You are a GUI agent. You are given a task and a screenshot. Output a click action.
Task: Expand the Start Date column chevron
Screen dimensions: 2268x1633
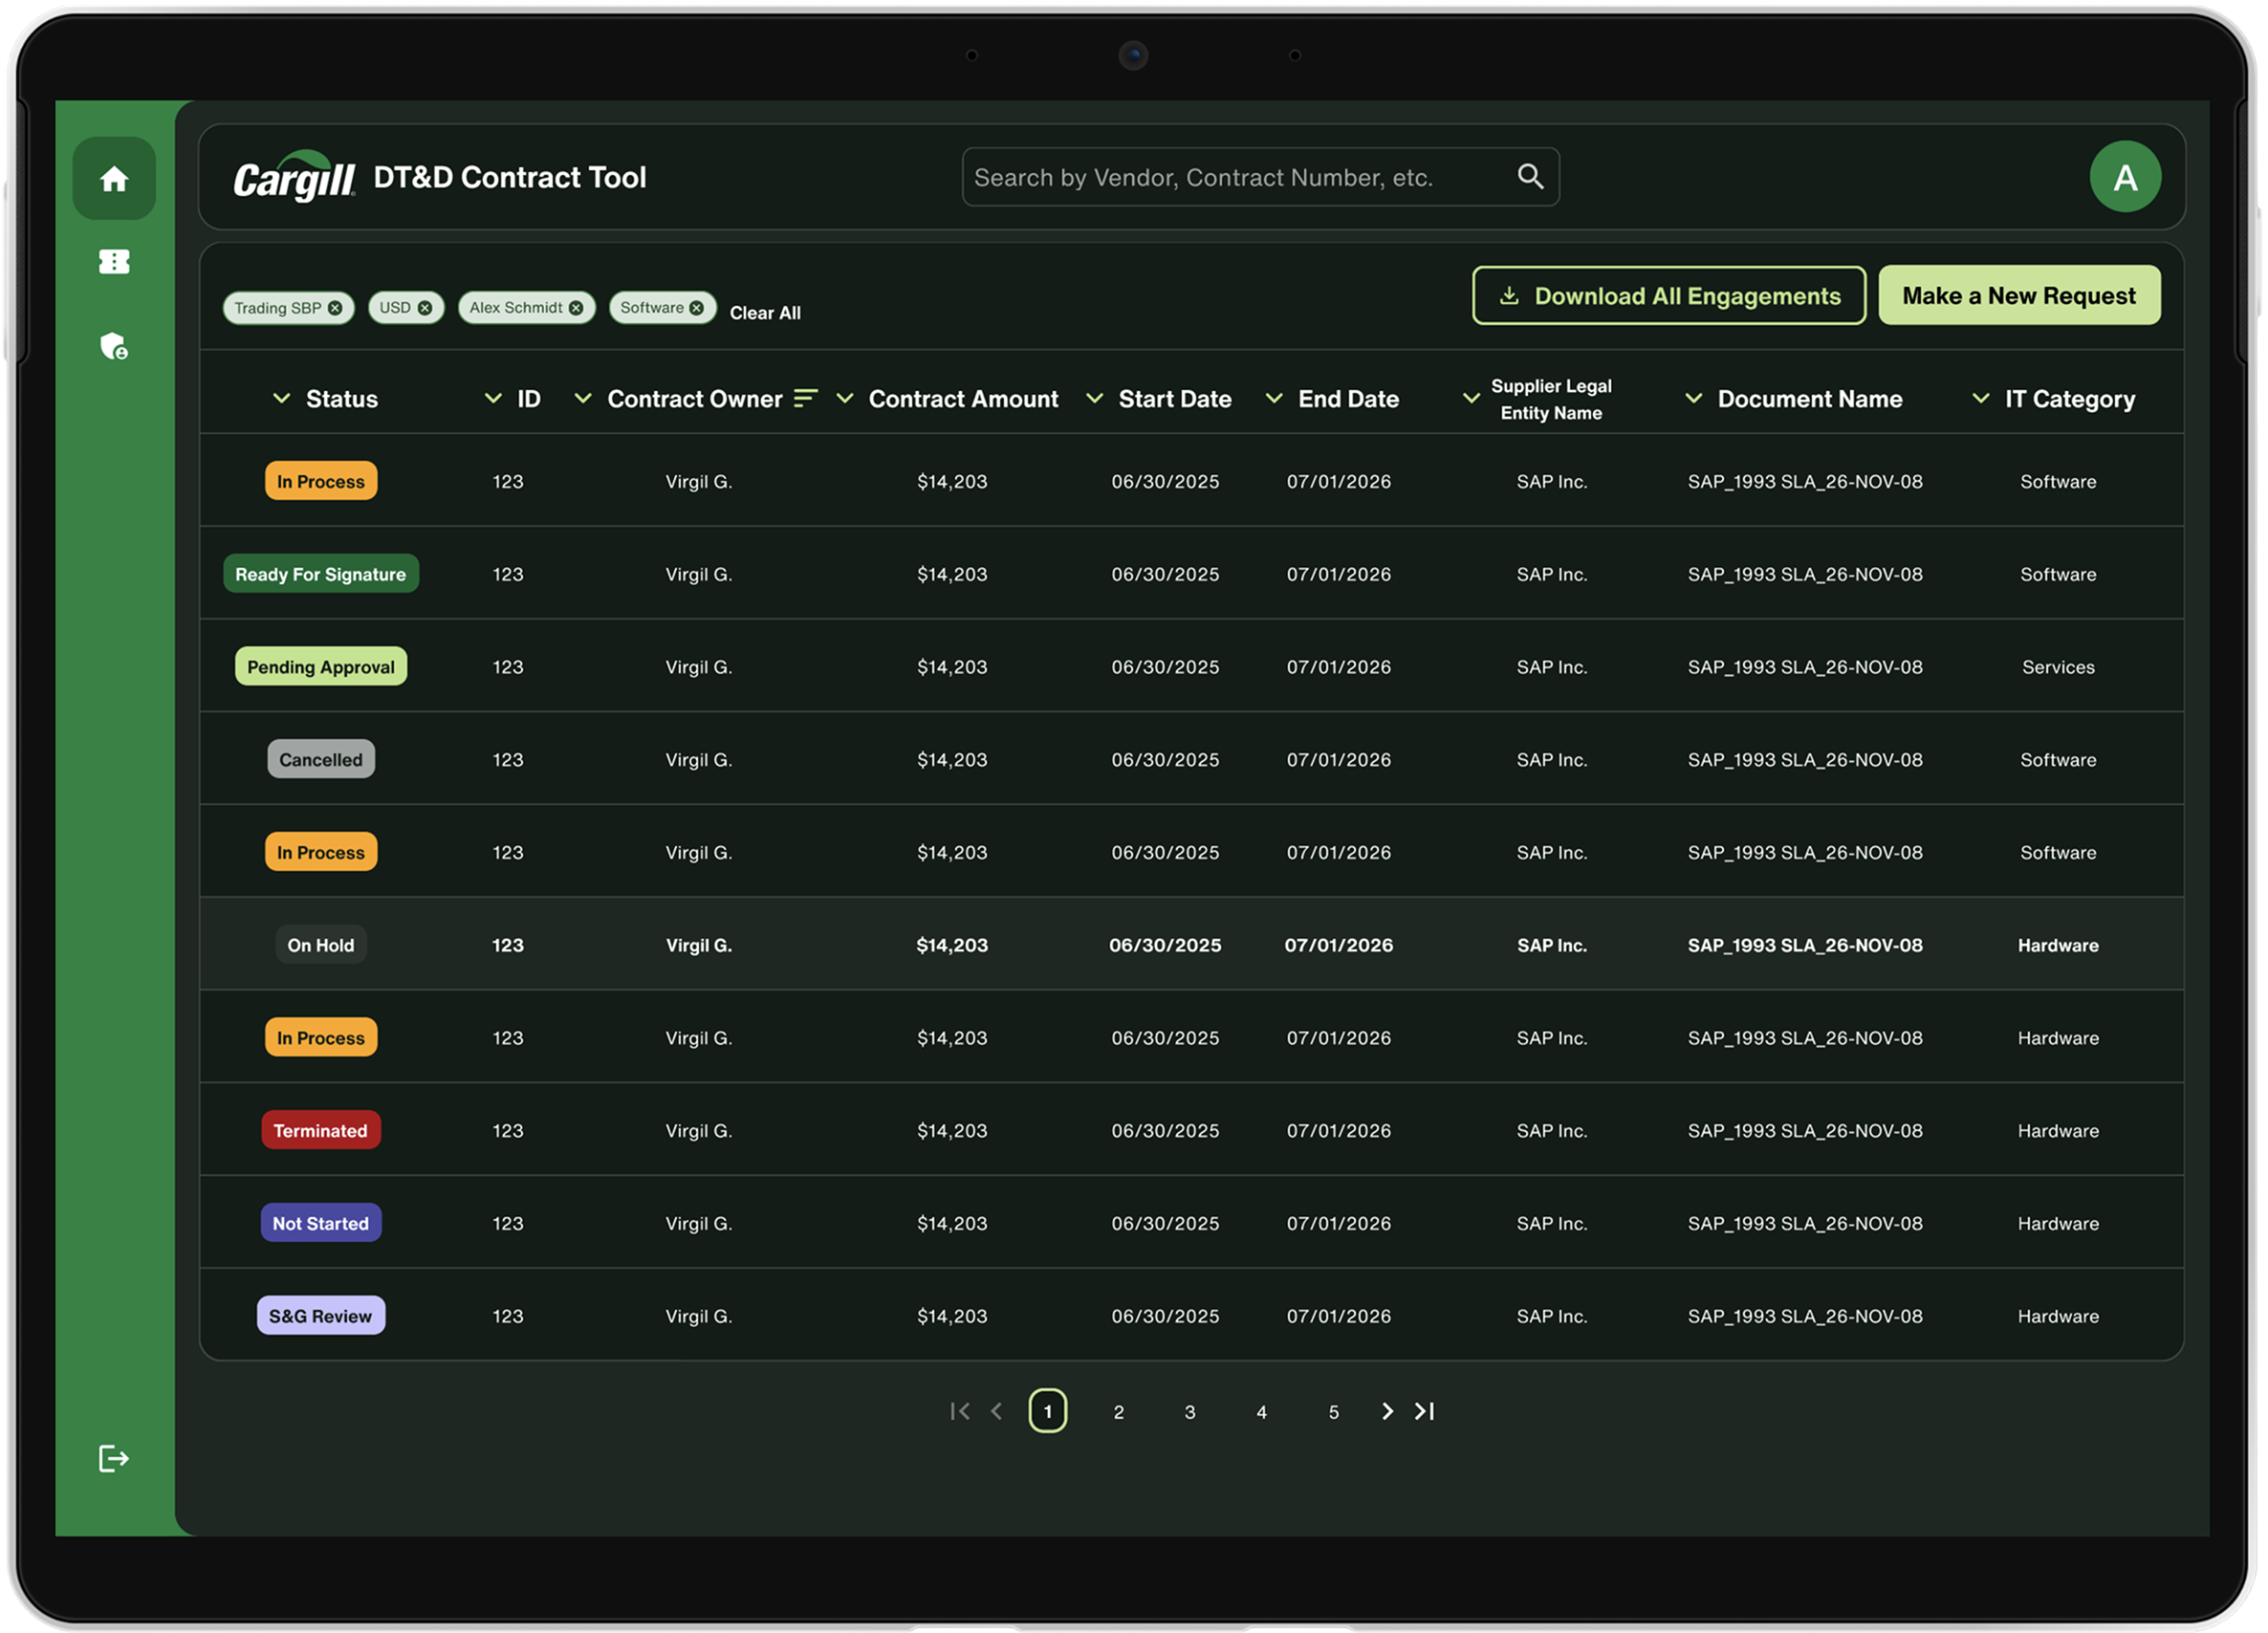pyautogui.click(x=1095, y=398)
